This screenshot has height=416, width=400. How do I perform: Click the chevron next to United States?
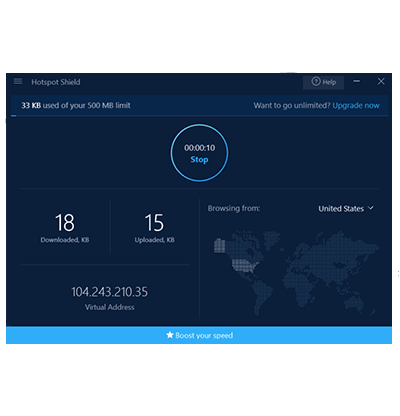coord(370,208)
